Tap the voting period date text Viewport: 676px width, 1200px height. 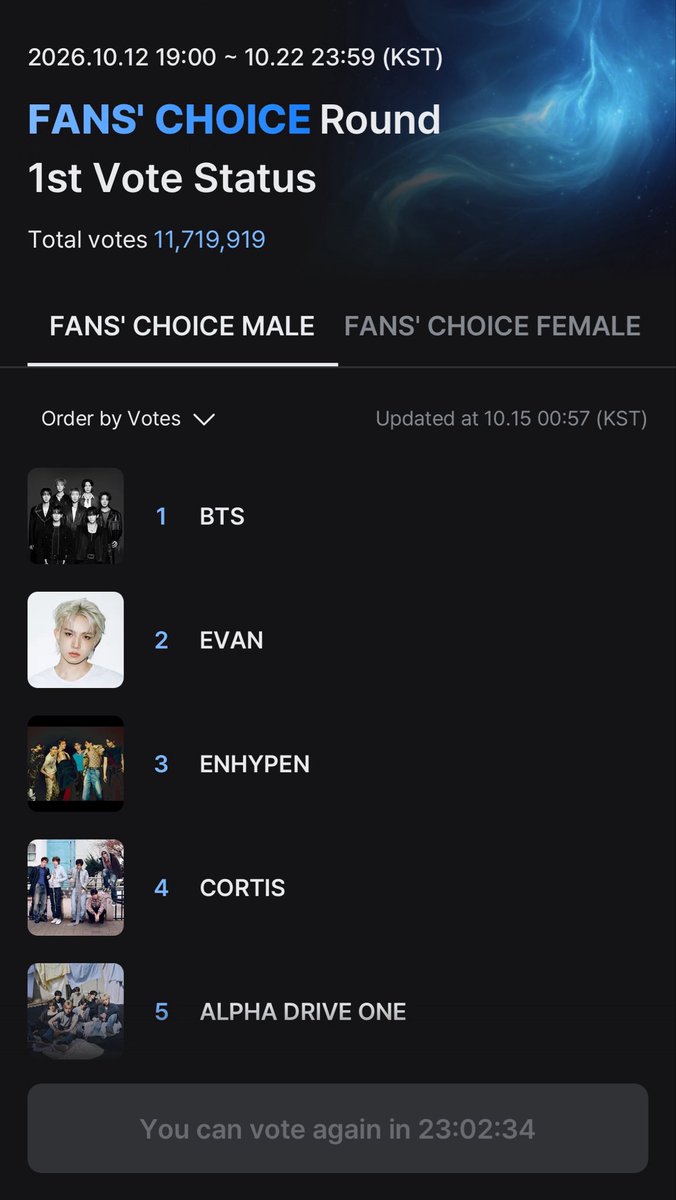[x=235, y=57]
